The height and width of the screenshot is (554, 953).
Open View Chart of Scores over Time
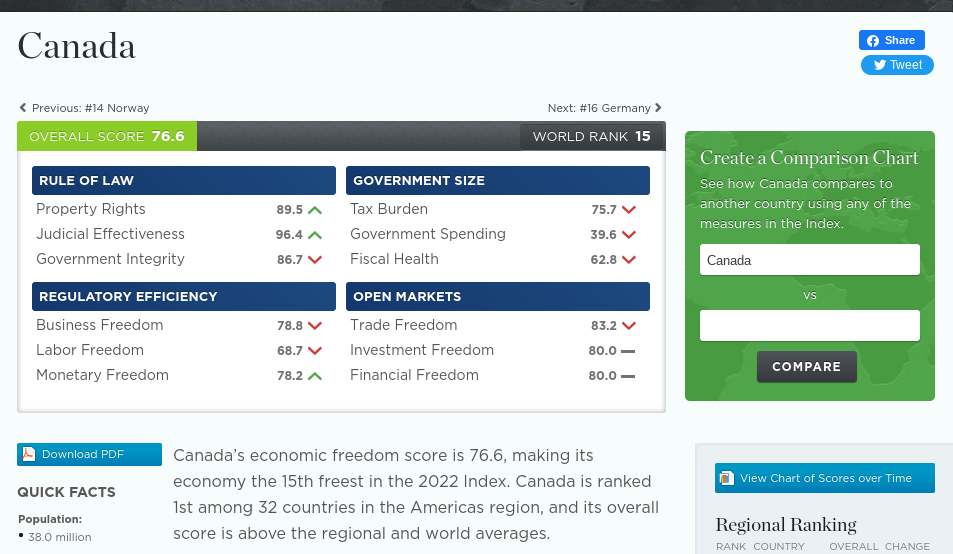825,478
